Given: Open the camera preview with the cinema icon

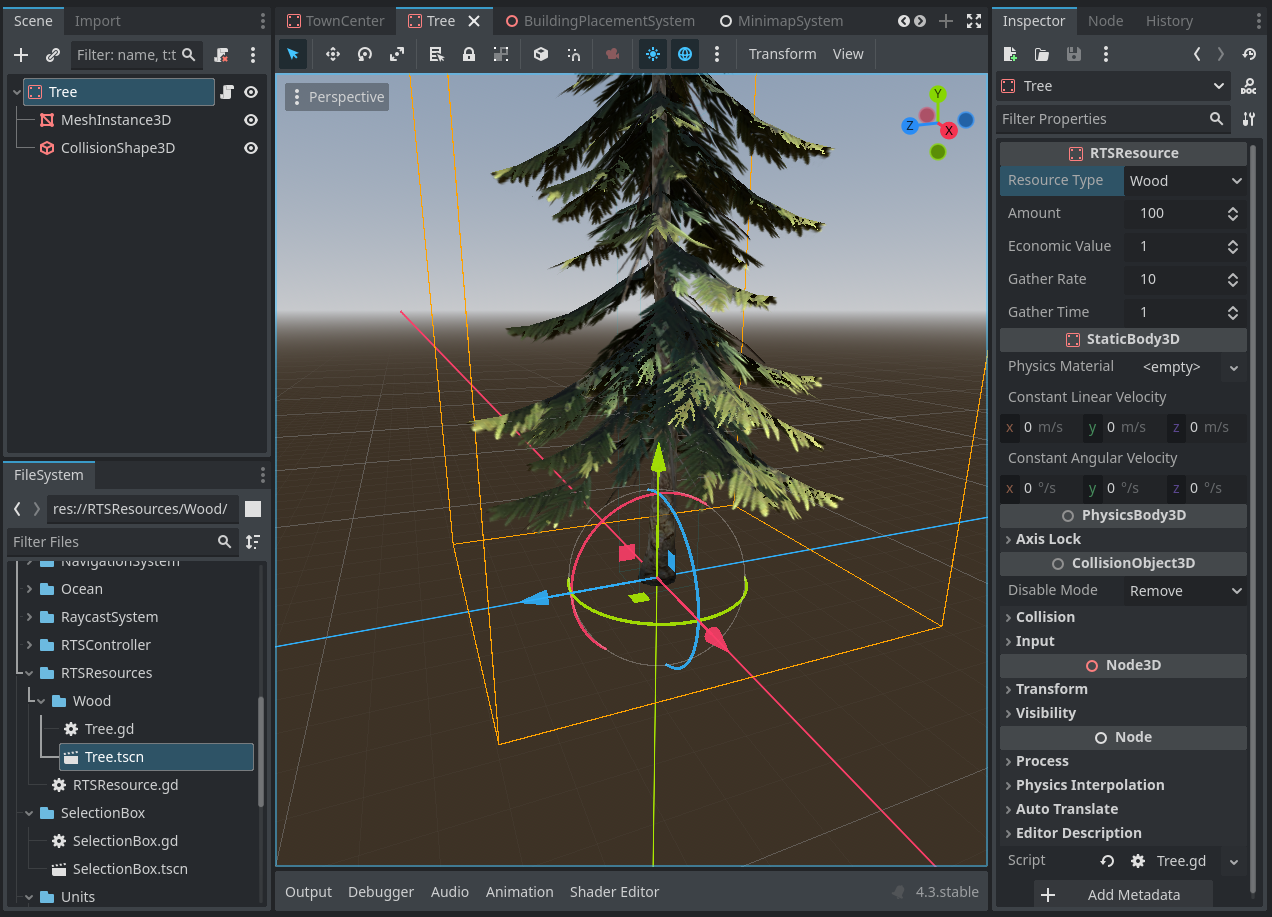Looking at the screenshot, I should (x=613, y=54).
